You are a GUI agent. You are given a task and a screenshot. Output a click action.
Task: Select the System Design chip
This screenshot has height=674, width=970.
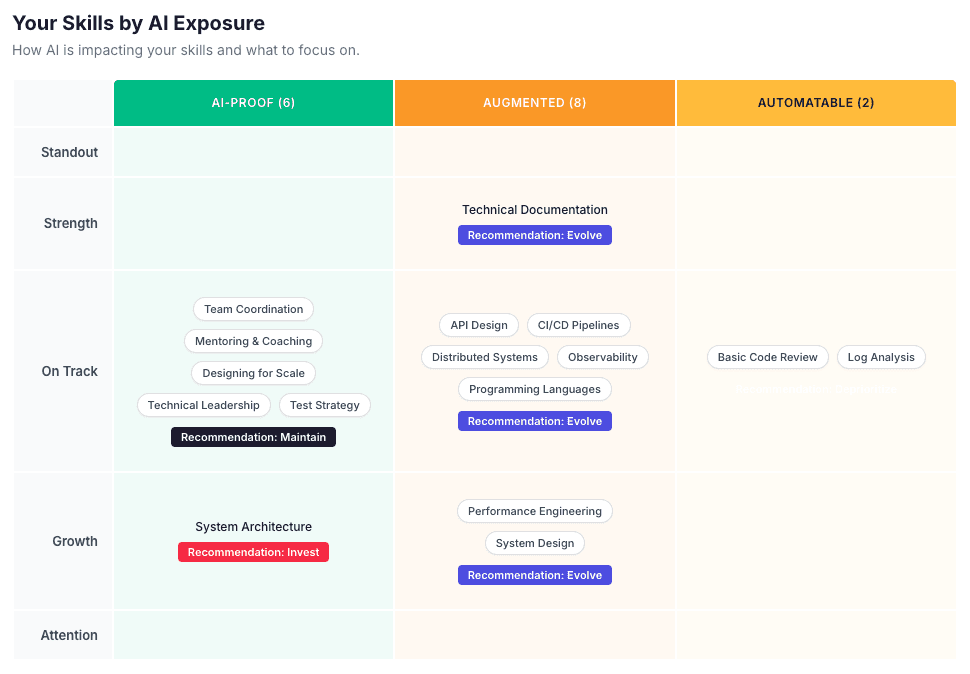534,544
